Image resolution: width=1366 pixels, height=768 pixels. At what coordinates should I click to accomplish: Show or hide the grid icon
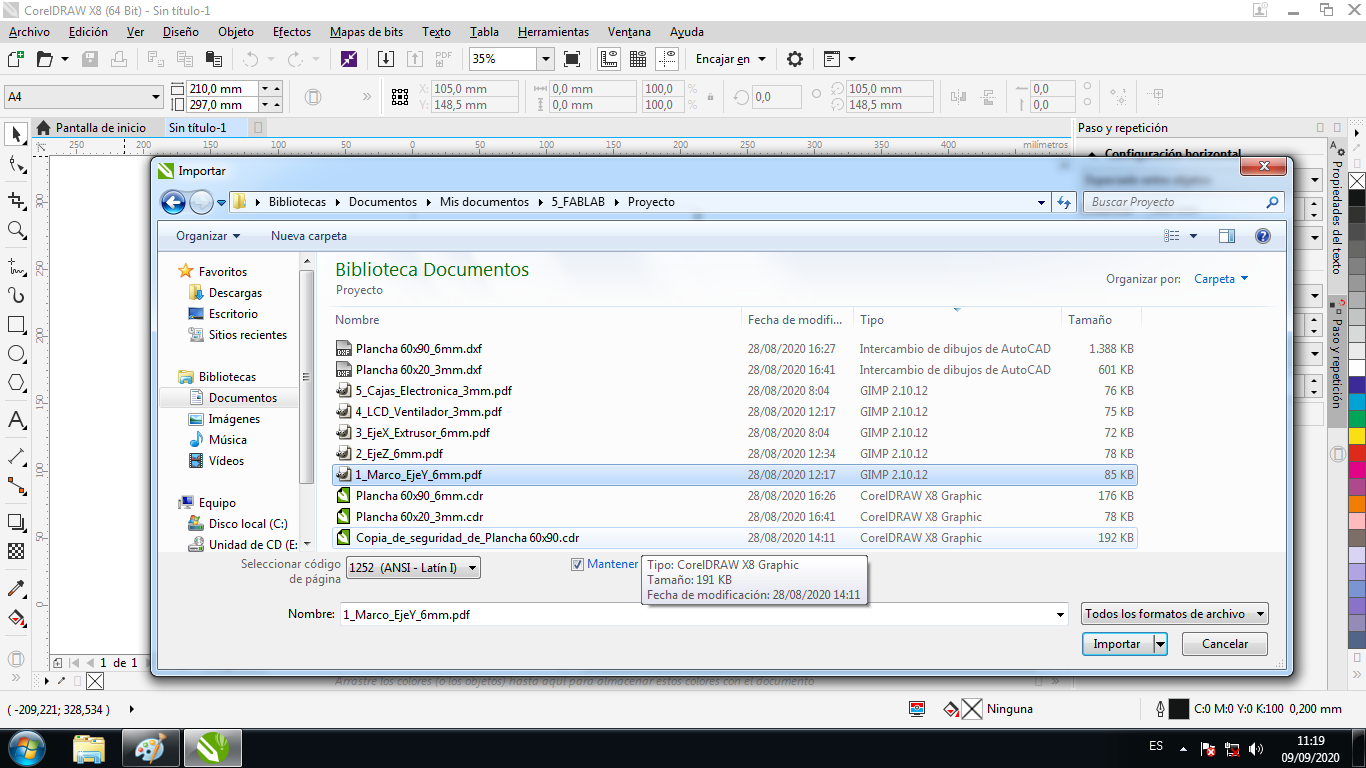[x=638, y=59]
